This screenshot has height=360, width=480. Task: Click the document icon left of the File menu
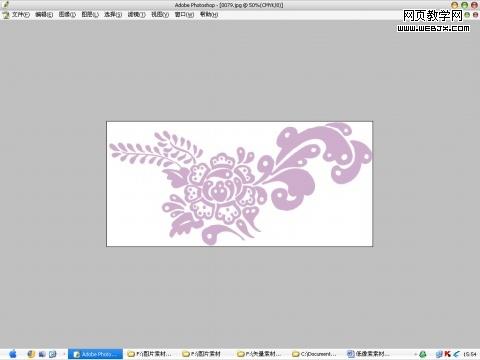tap(6, 15)
